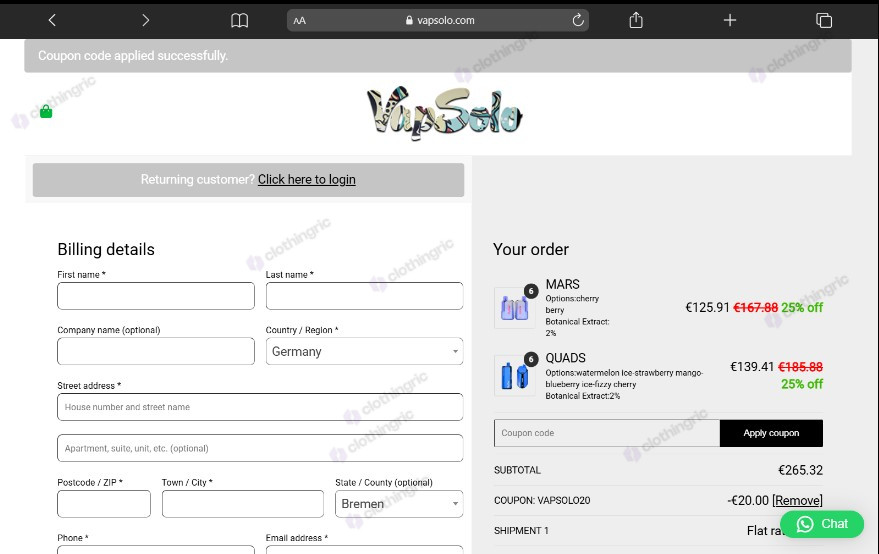Click the Coupon code applied successfully notice

(x=438, y=56)
